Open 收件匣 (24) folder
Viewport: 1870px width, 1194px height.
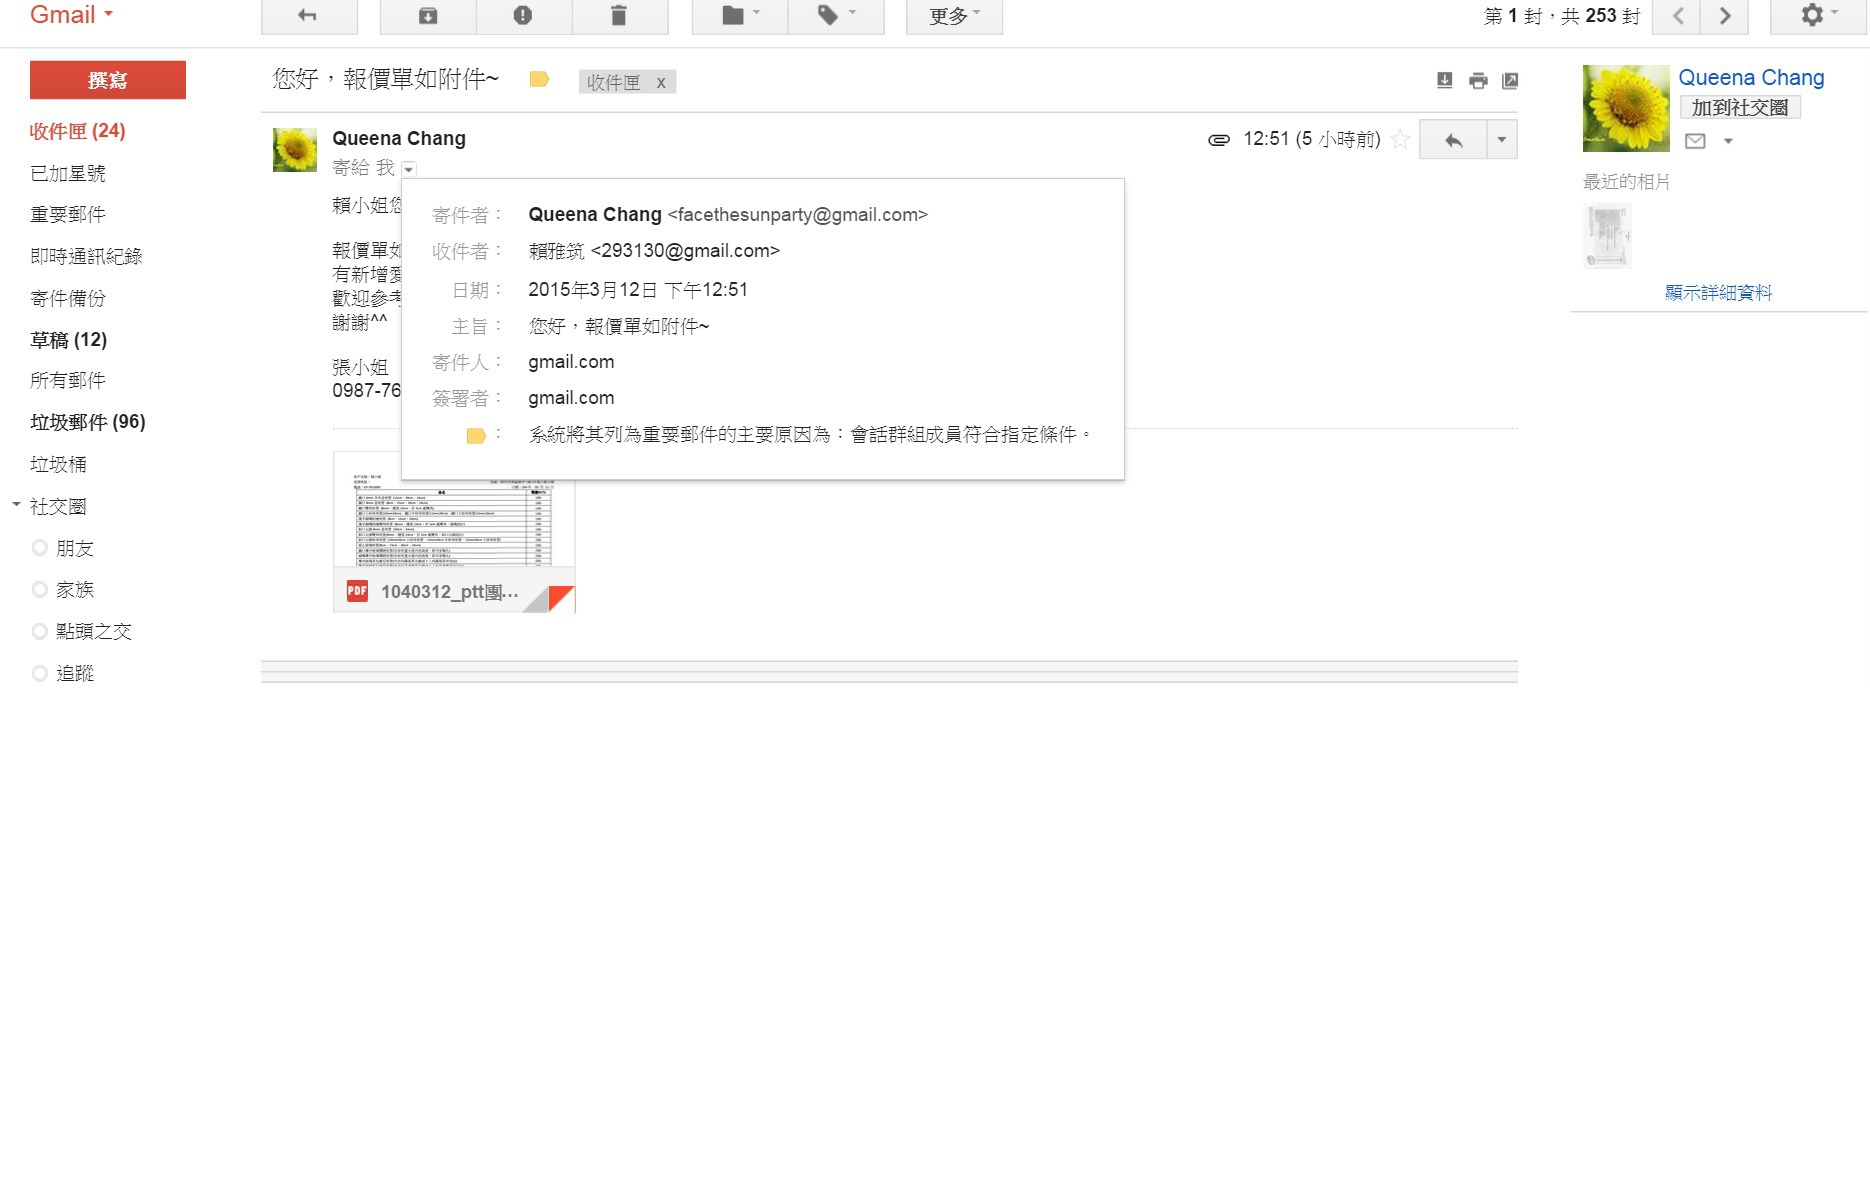point(78,131)
